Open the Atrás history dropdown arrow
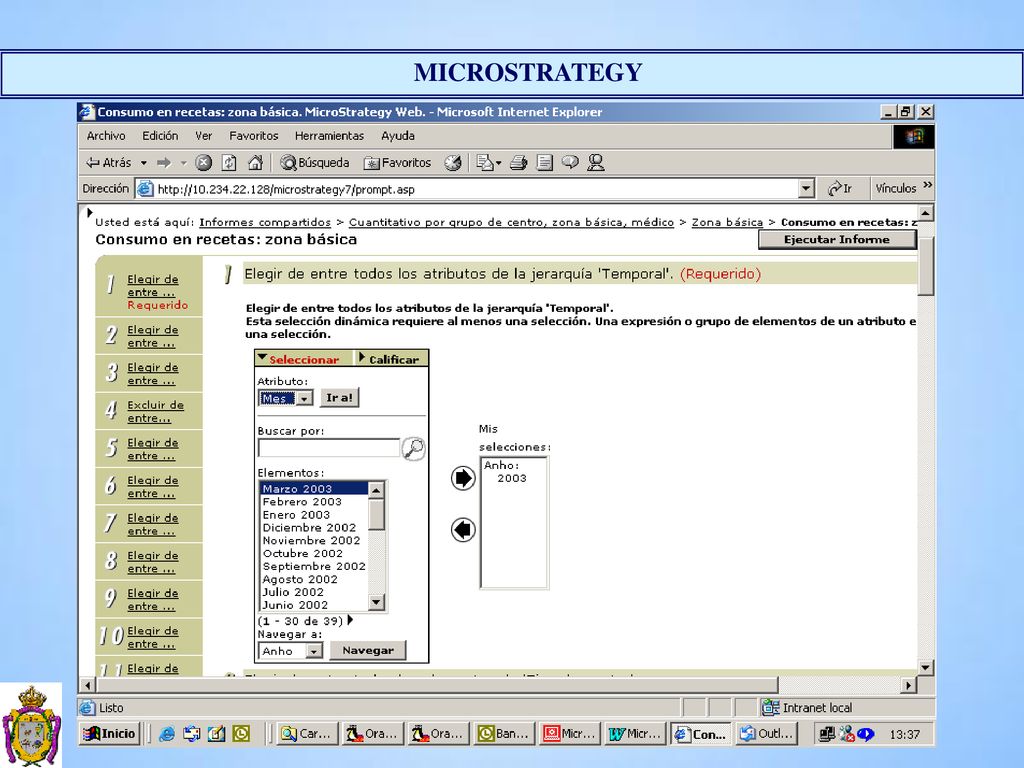 pyautogui.click(x=144, y=163)
